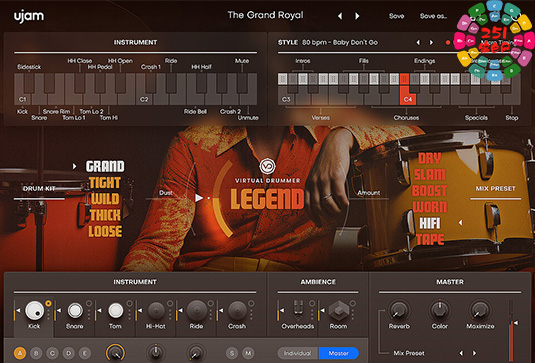
Task: Select the THICK drum kit
Action: coord(105,215)
